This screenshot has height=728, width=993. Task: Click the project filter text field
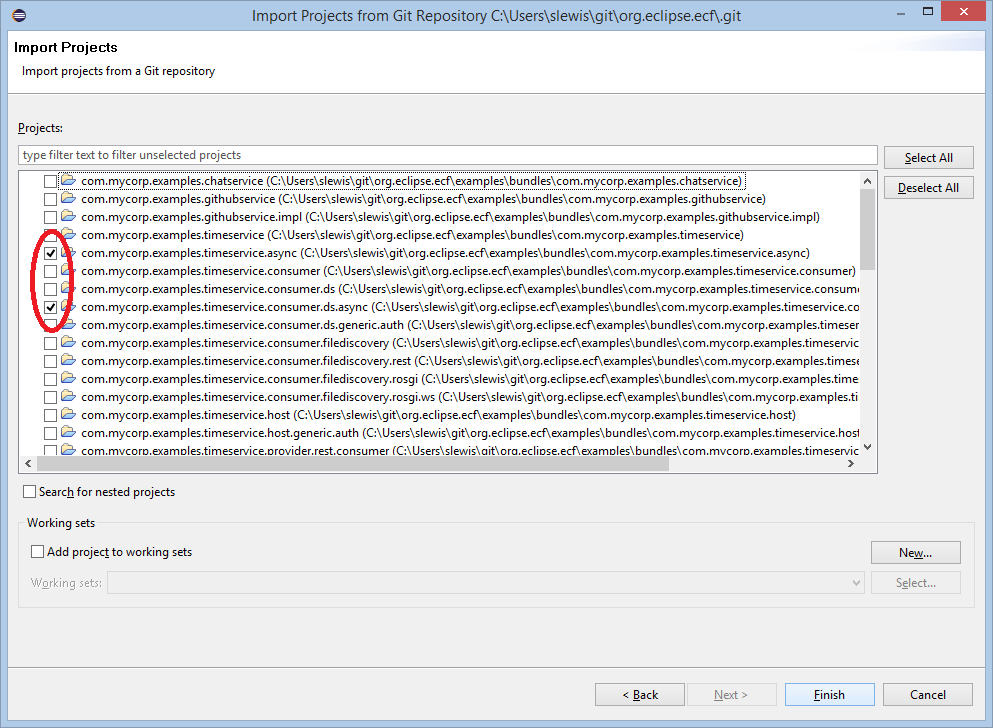tap(448, 155)
